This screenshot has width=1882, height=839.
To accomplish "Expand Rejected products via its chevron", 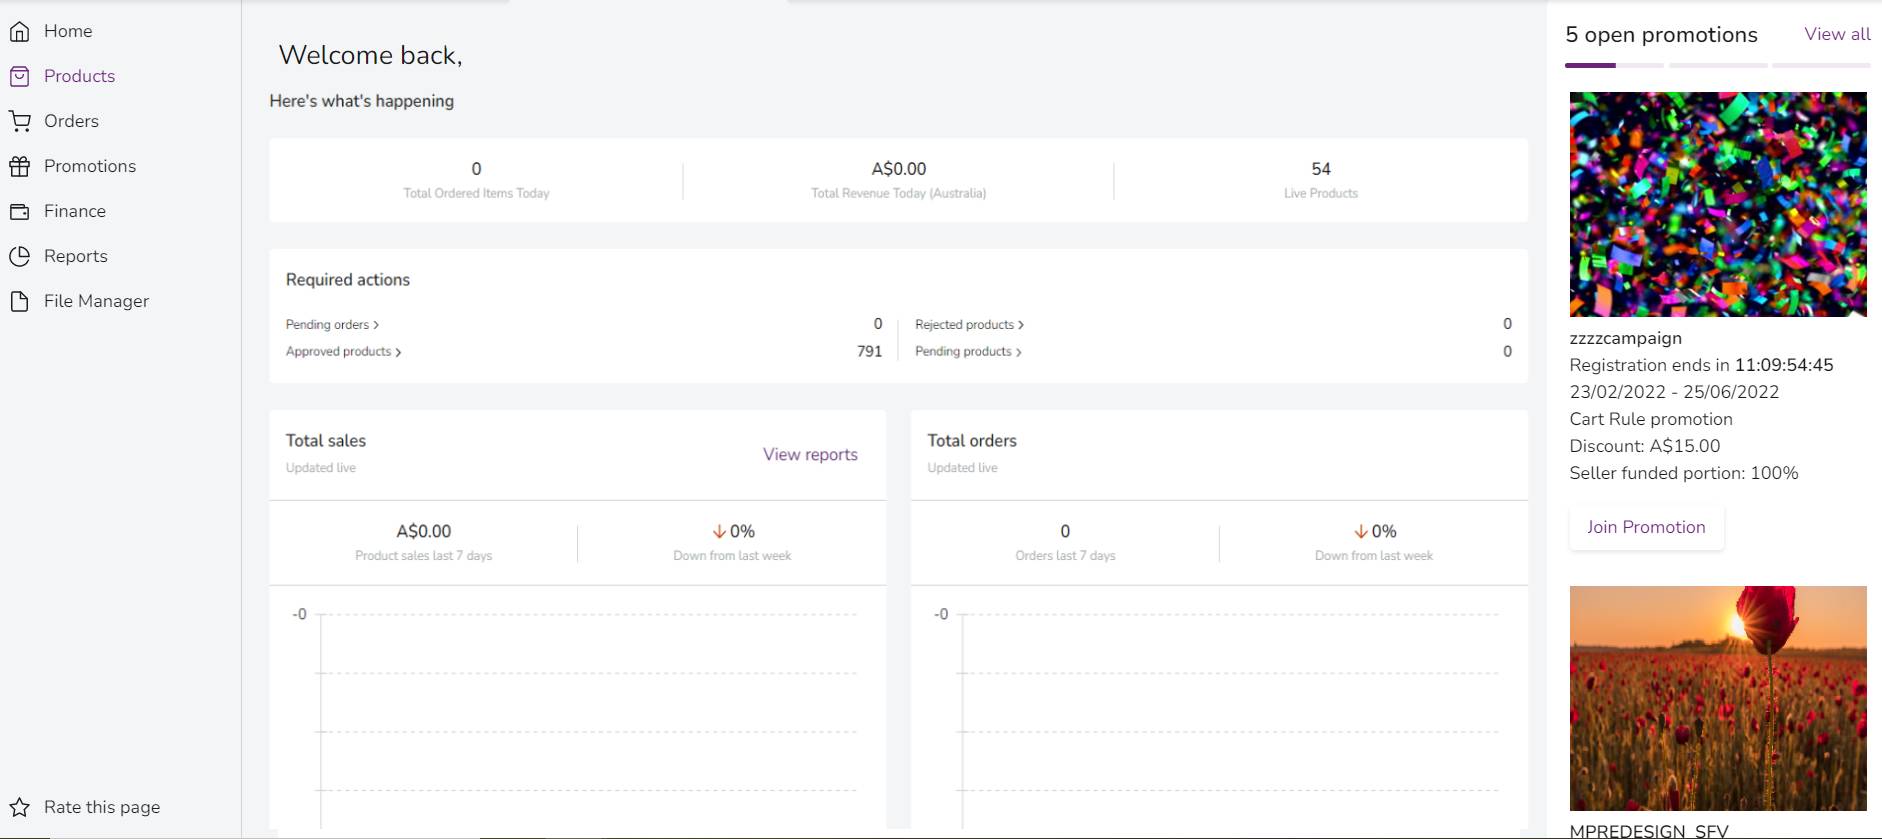I will (1021, 325).
